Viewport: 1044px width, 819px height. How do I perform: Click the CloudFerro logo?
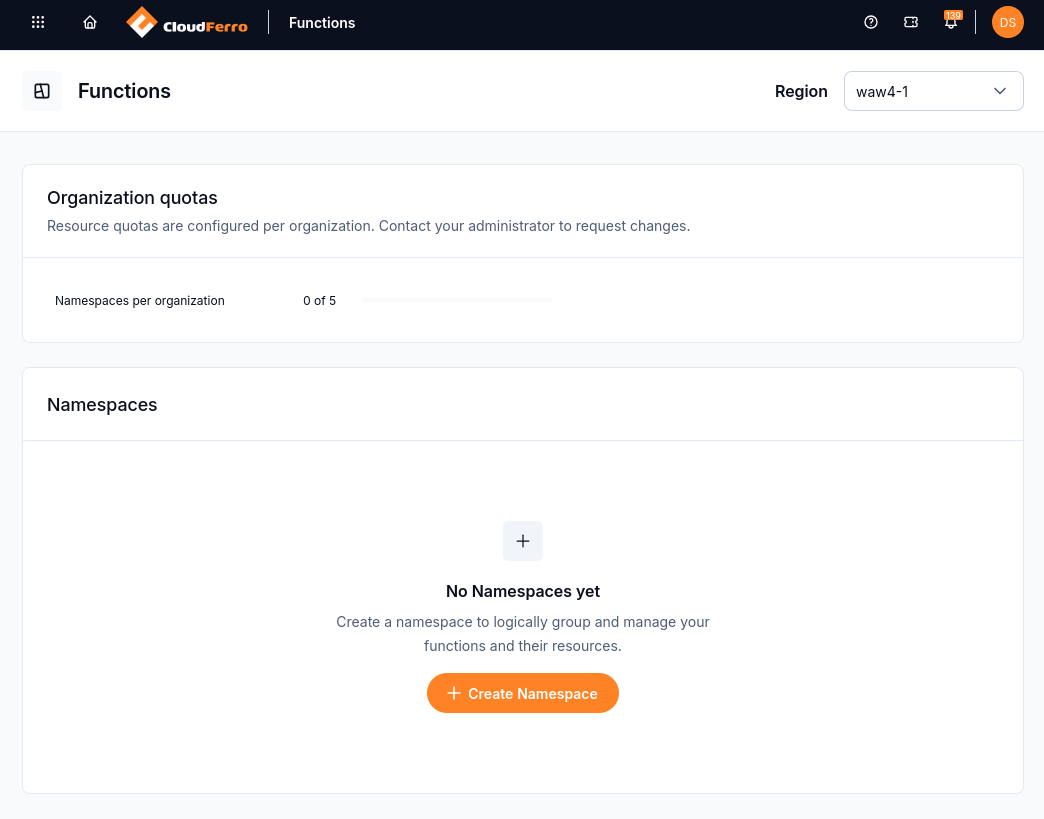coord(187,23)
